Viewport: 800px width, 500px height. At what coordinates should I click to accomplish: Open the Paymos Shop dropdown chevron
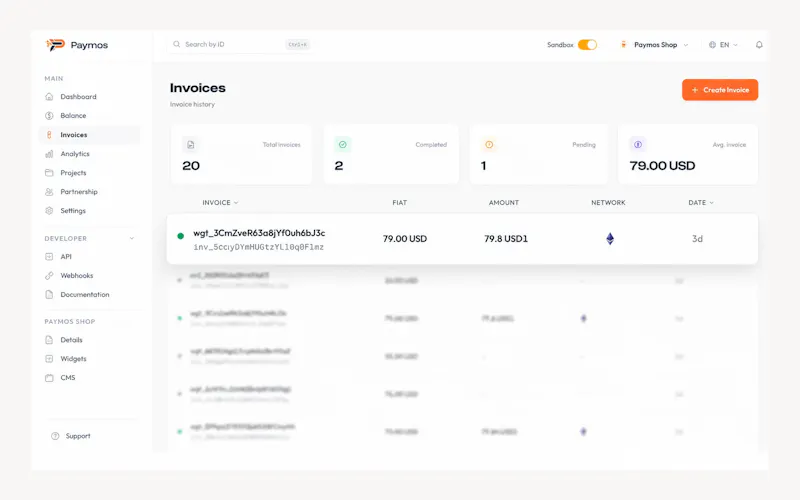tap(686, 45)
